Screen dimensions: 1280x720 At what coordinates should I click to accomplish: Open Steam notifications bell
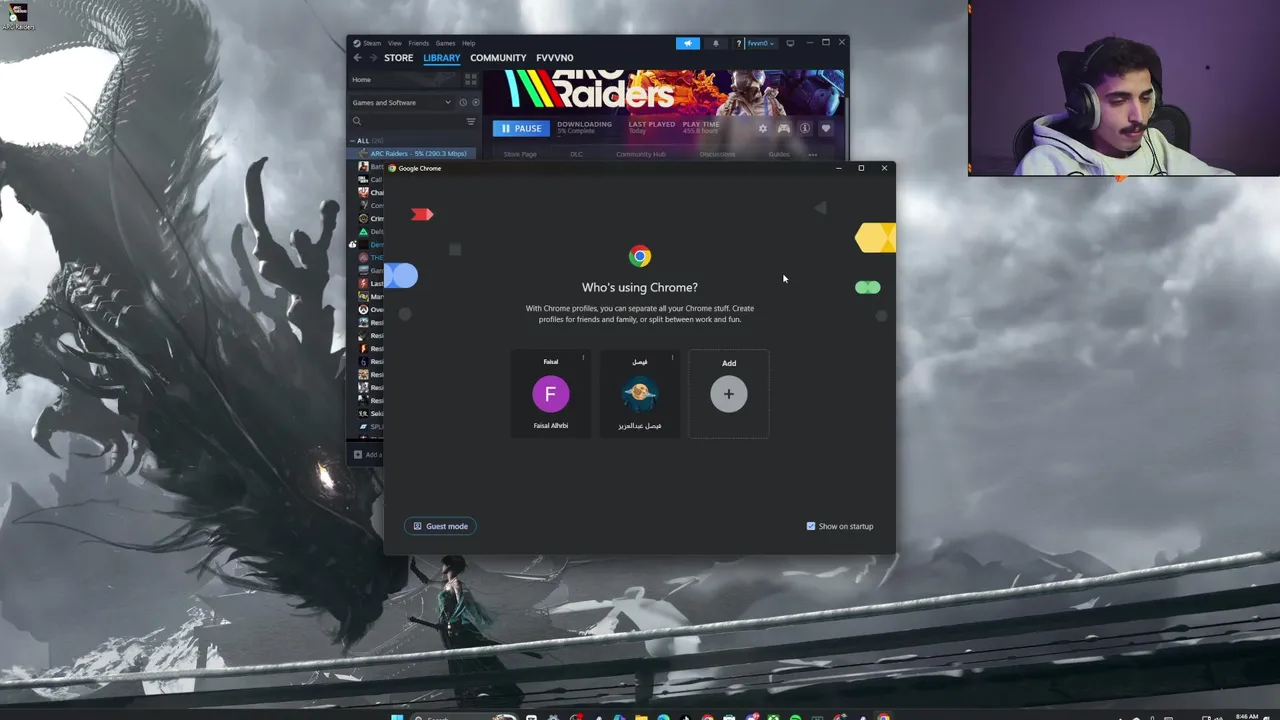pos(715,43)
